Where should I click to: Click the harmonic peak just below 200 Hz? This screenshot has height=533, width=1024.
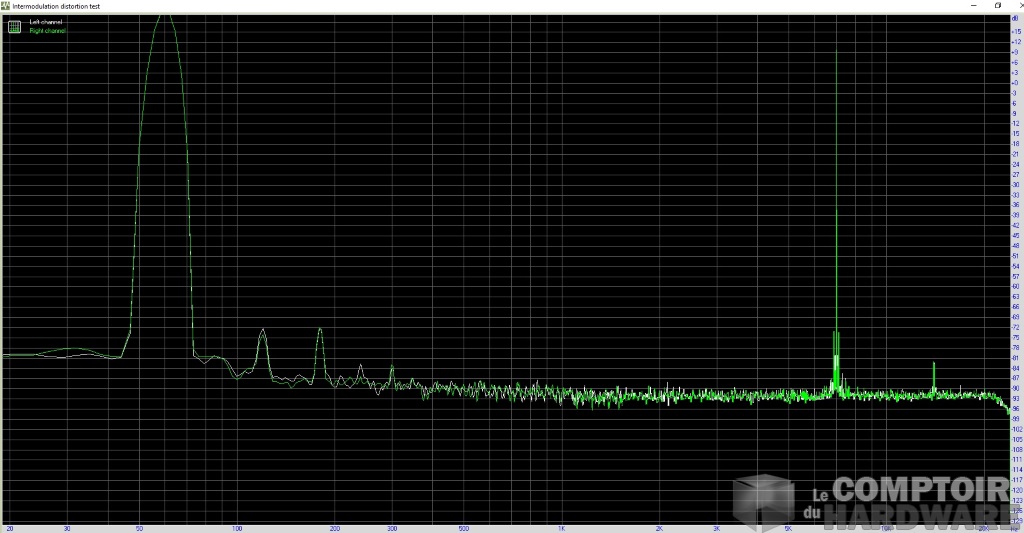click(x=320, y=330)
